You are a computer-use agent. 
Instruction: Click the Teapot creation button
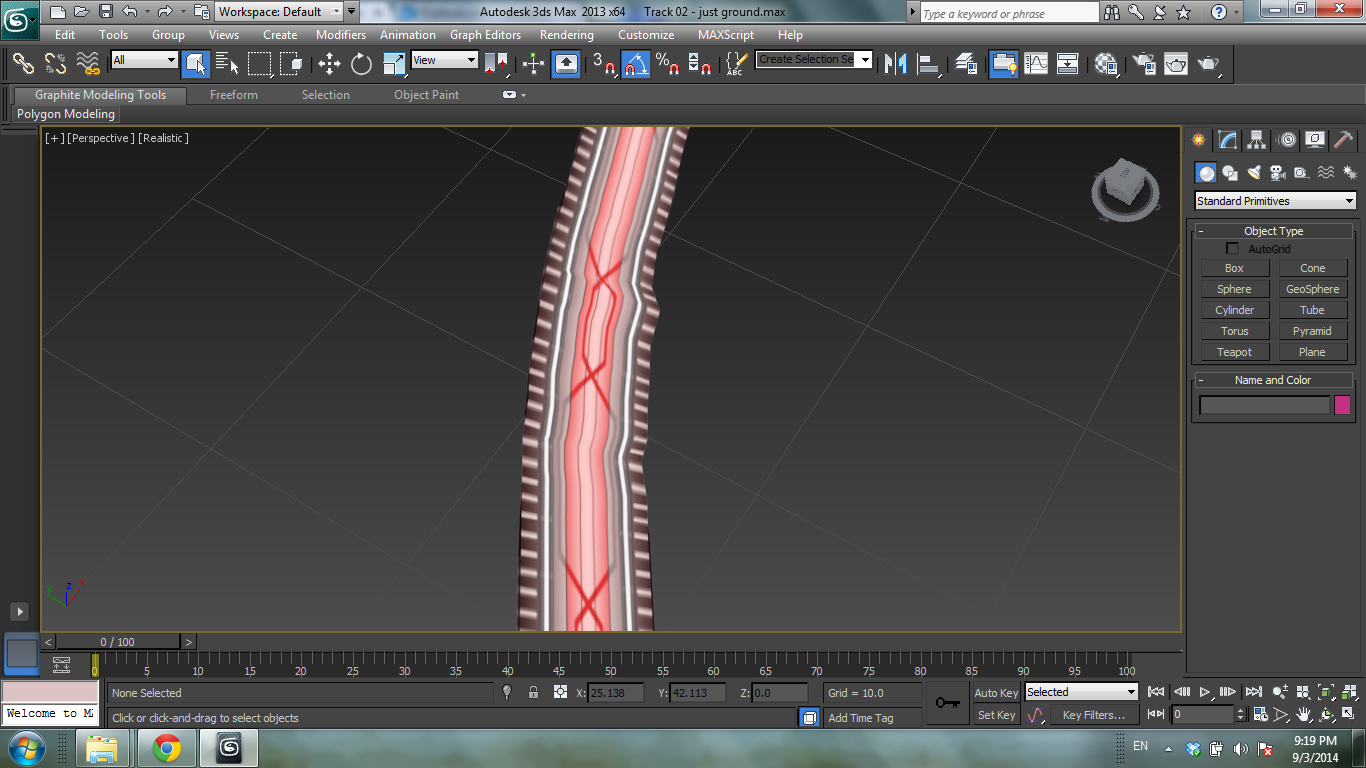(1233, 351)
